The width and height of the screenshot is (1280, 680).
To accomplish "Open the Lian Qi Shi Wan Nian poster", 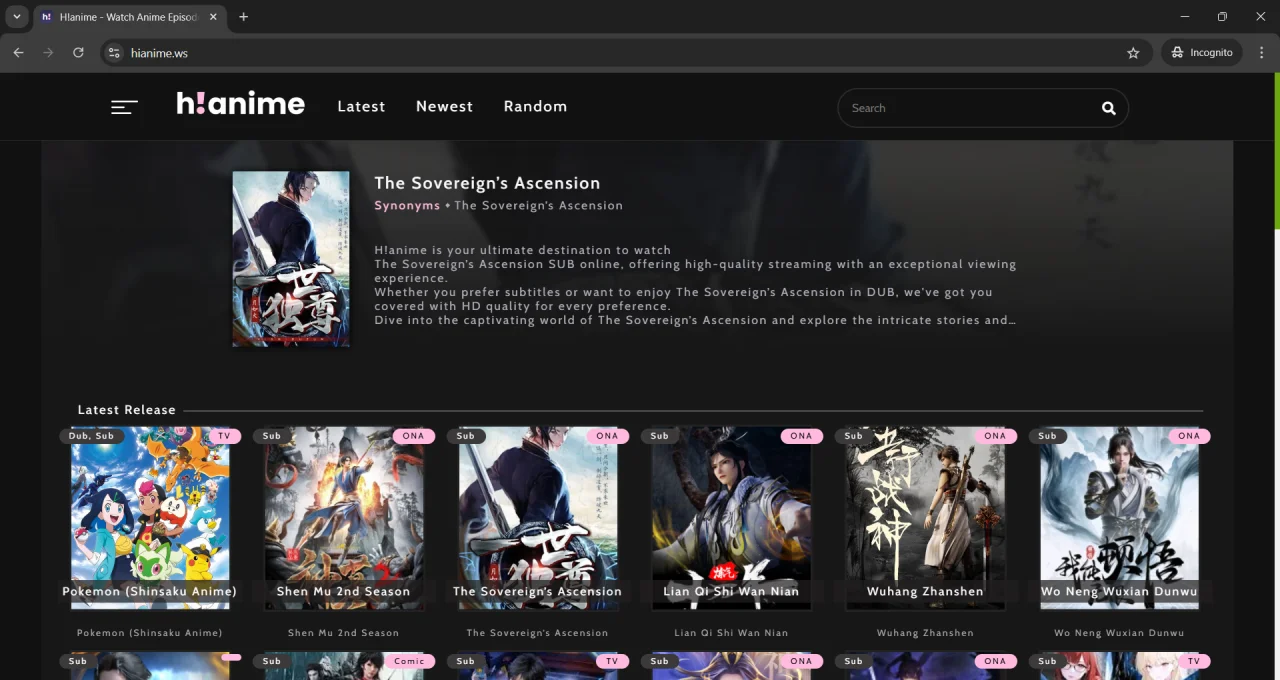I will [x=732, y=518].
